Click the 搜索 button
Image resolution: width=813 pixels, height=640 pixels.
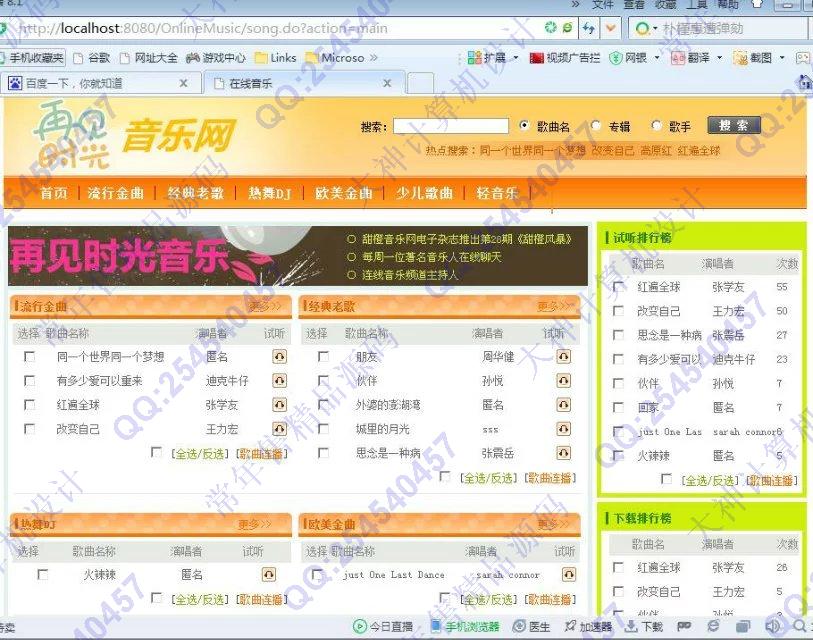click(734, 125)
